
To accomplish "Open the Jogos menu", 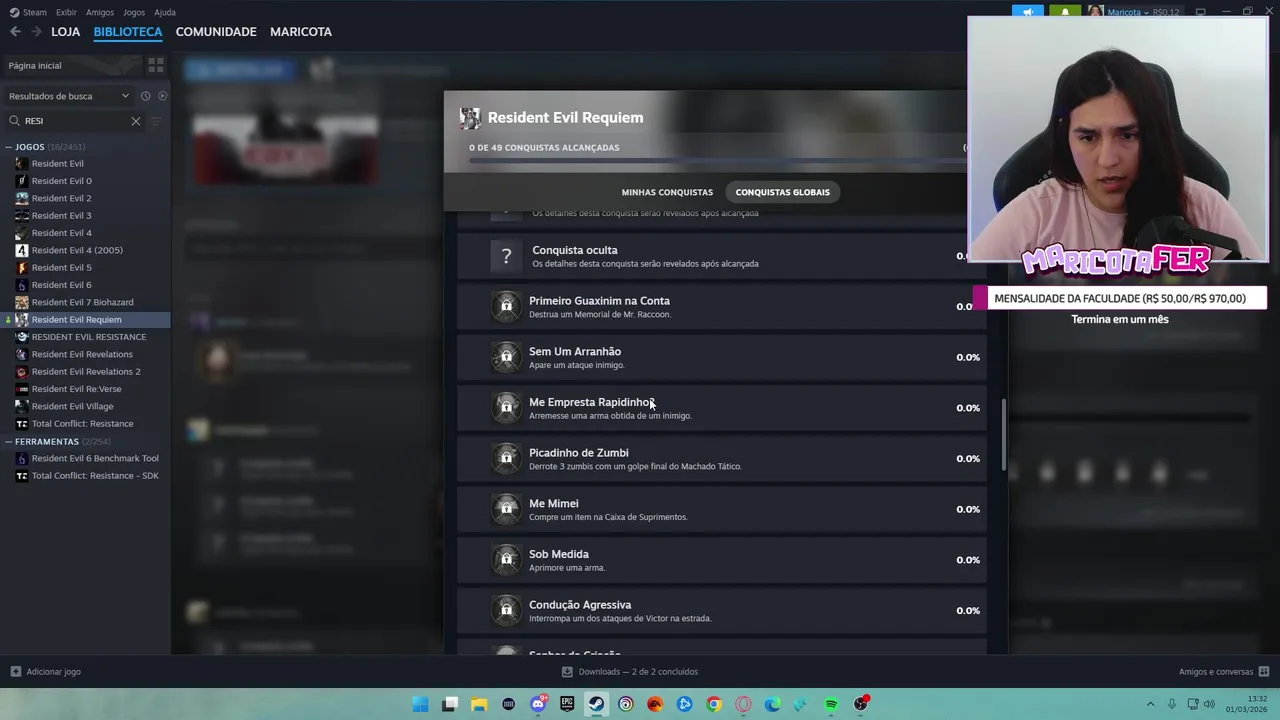I will click(x=133, y=12).
